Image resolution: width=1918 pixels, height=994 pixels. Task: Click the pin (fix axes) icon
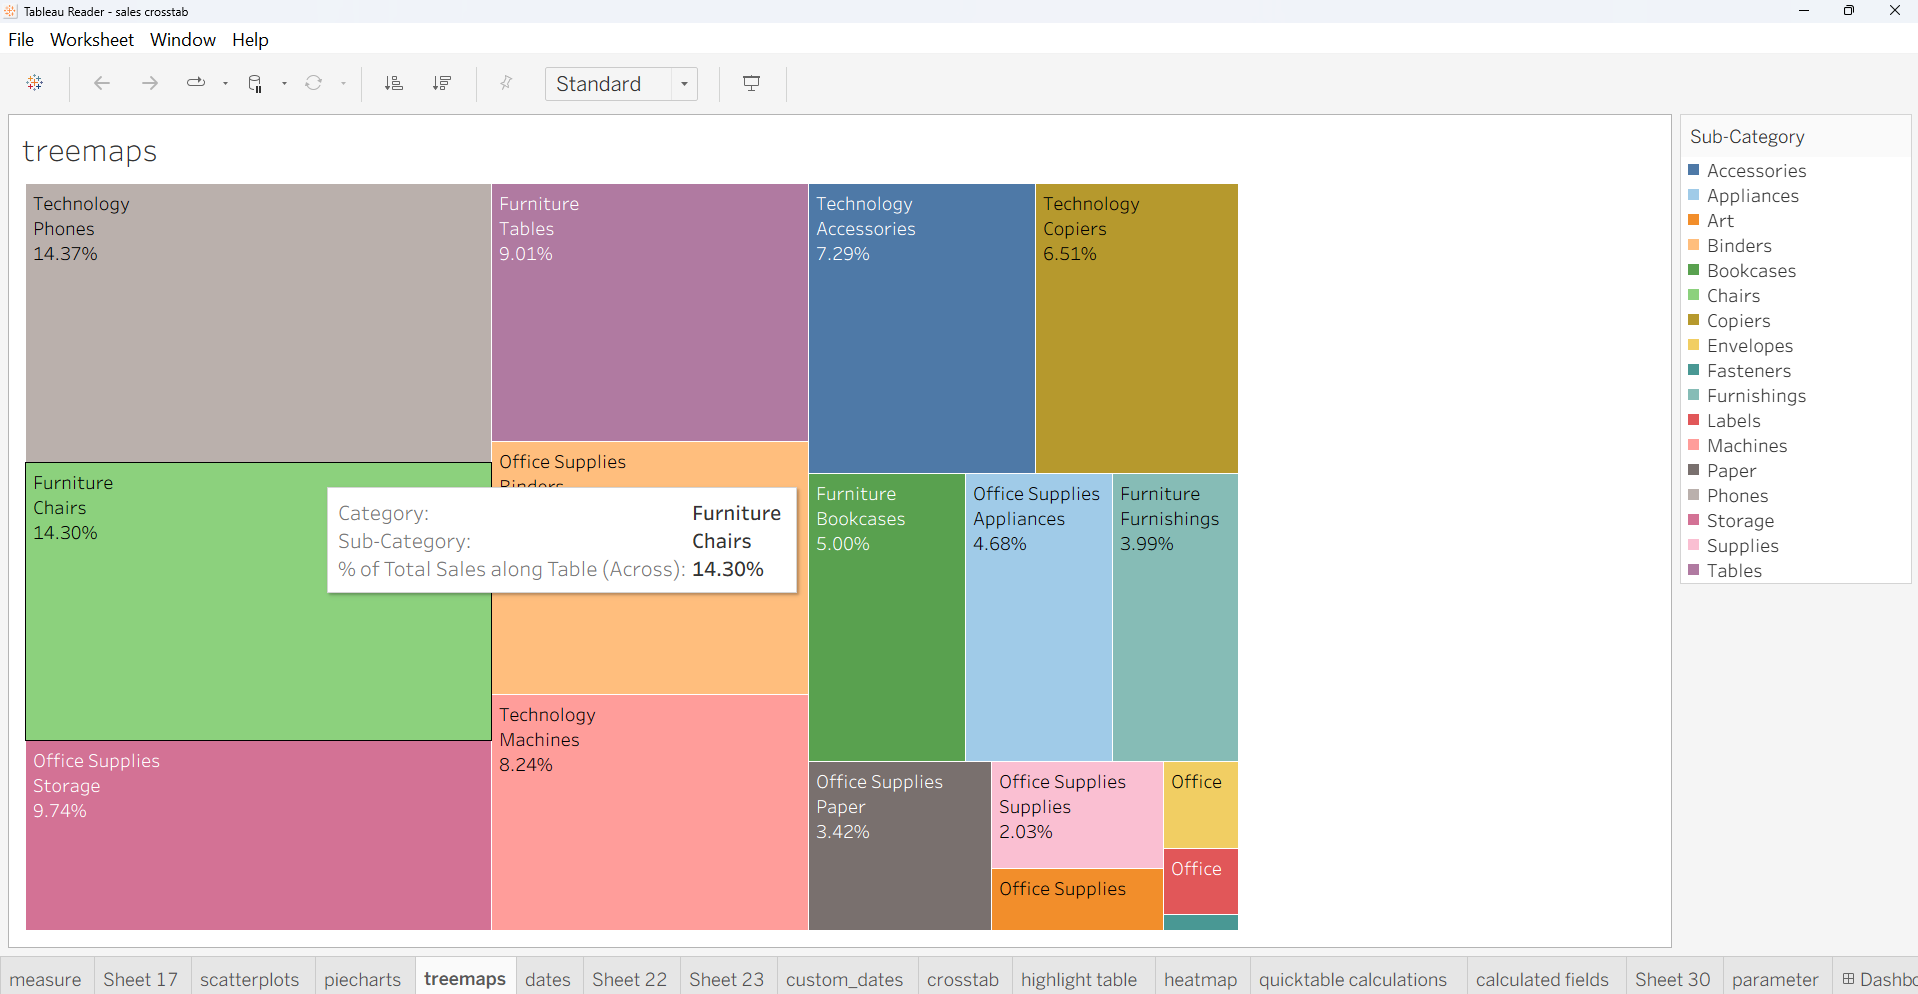tap(506, 83)
